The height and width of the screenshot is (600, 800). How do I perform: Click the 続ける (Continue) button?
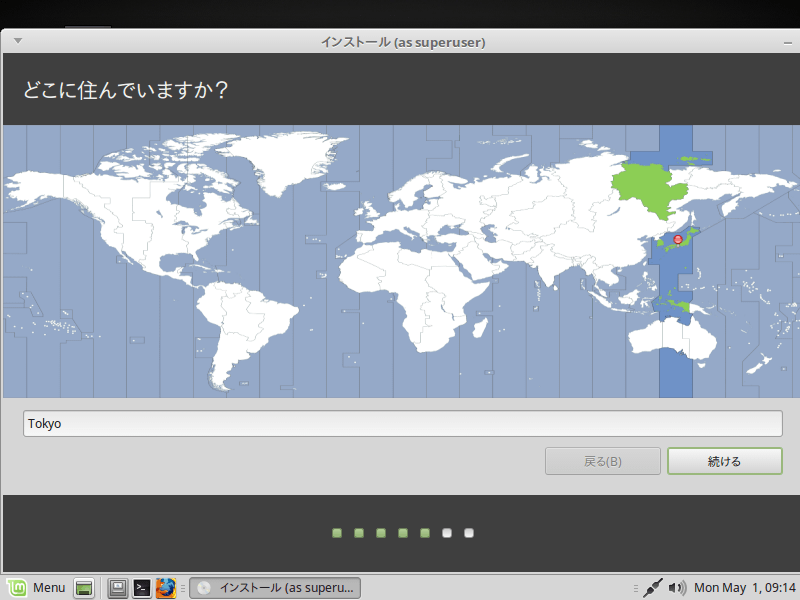point(724,461)
